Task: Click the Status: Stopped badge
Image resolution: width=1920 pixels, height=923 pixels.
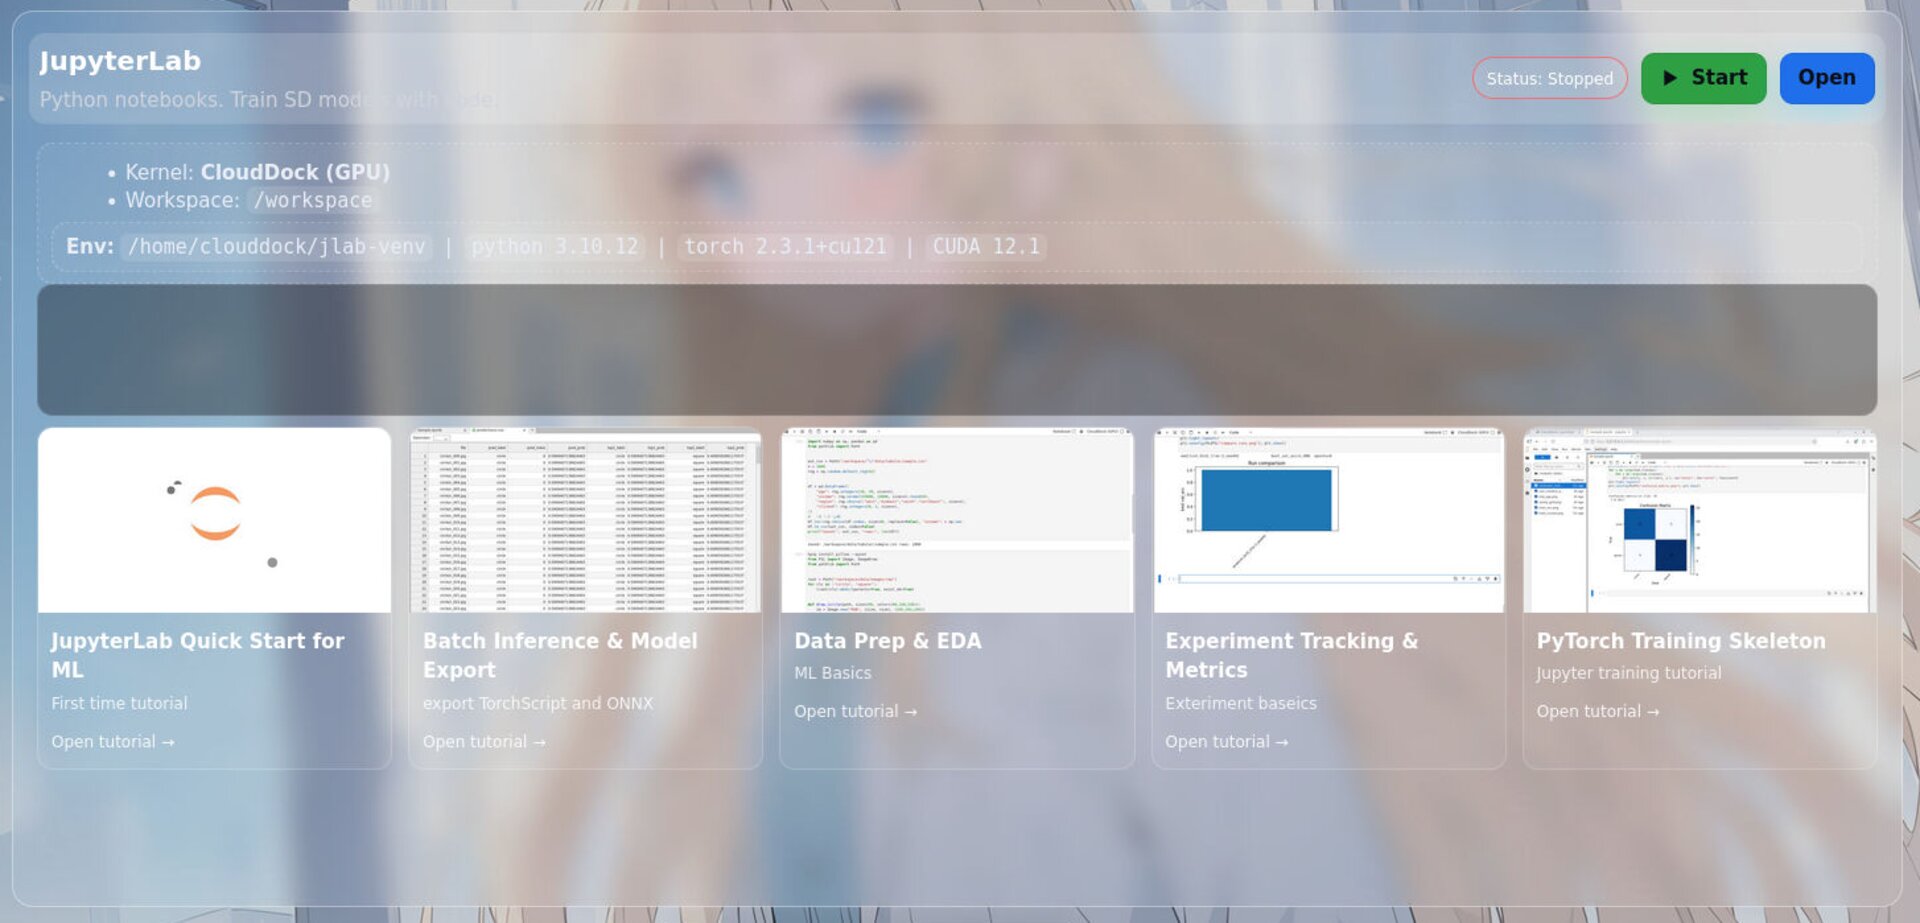Action: (1549, 78)
